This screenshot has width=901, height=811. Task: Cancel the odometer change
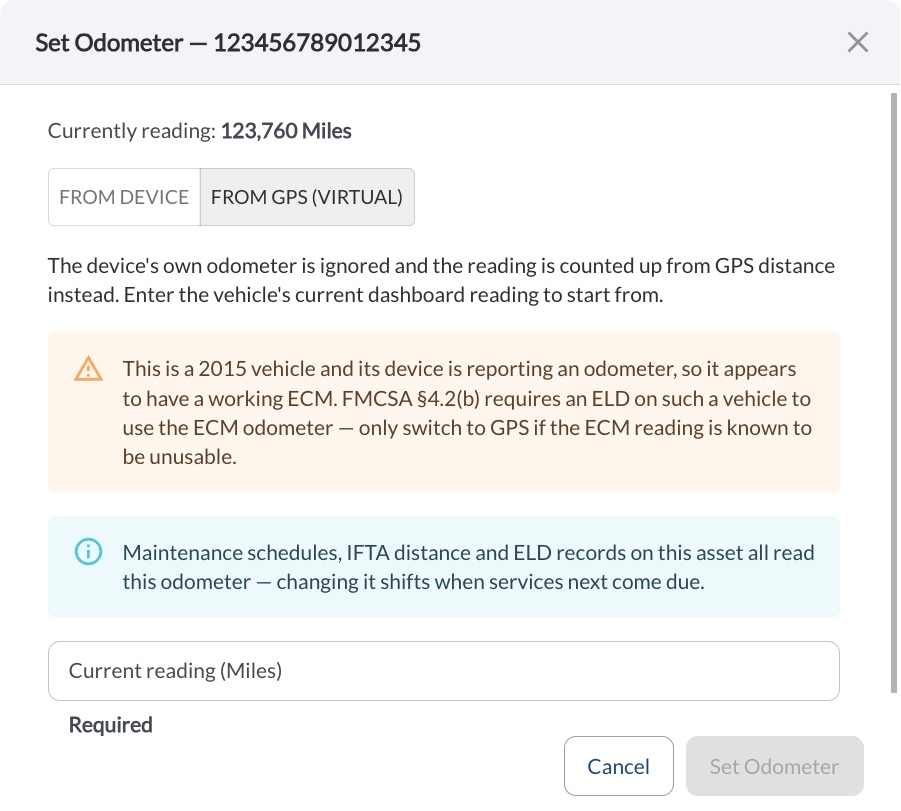point(618,766)
